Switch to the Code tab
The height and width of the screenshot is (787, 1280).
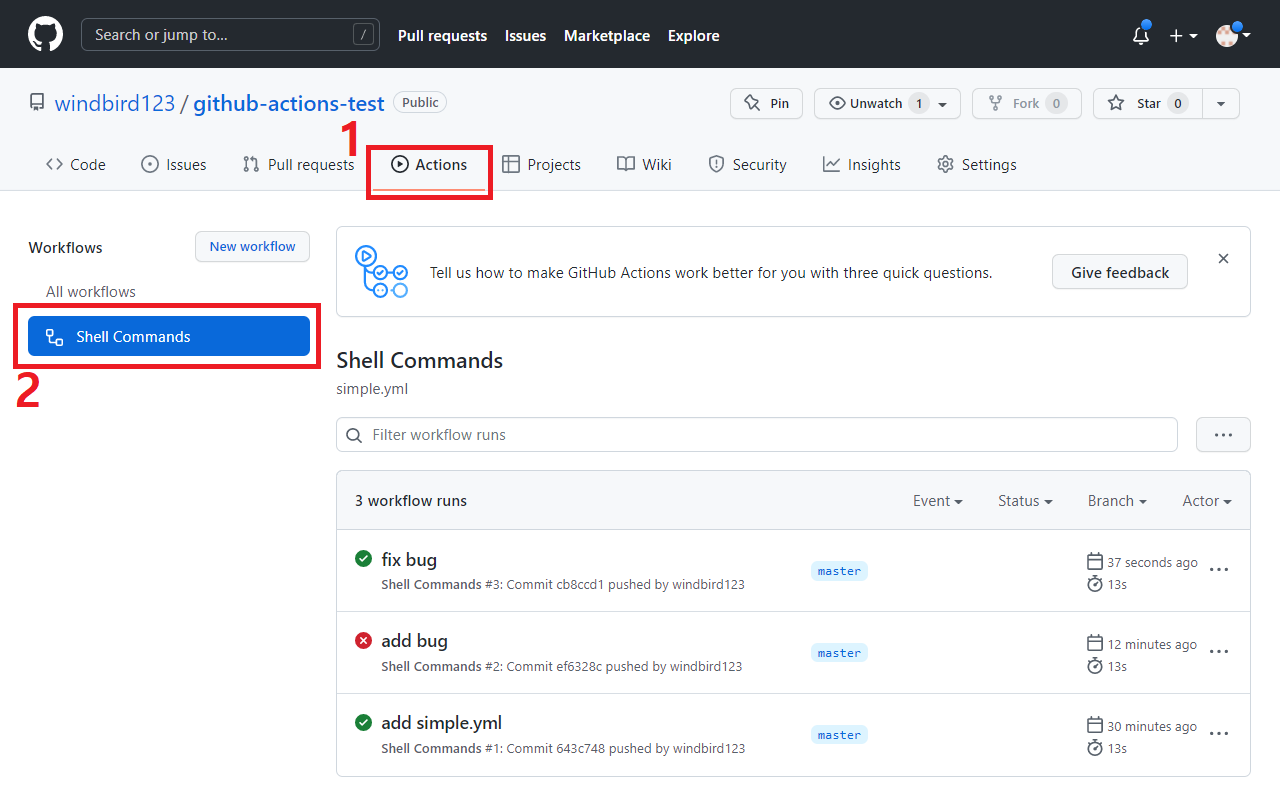76,164
